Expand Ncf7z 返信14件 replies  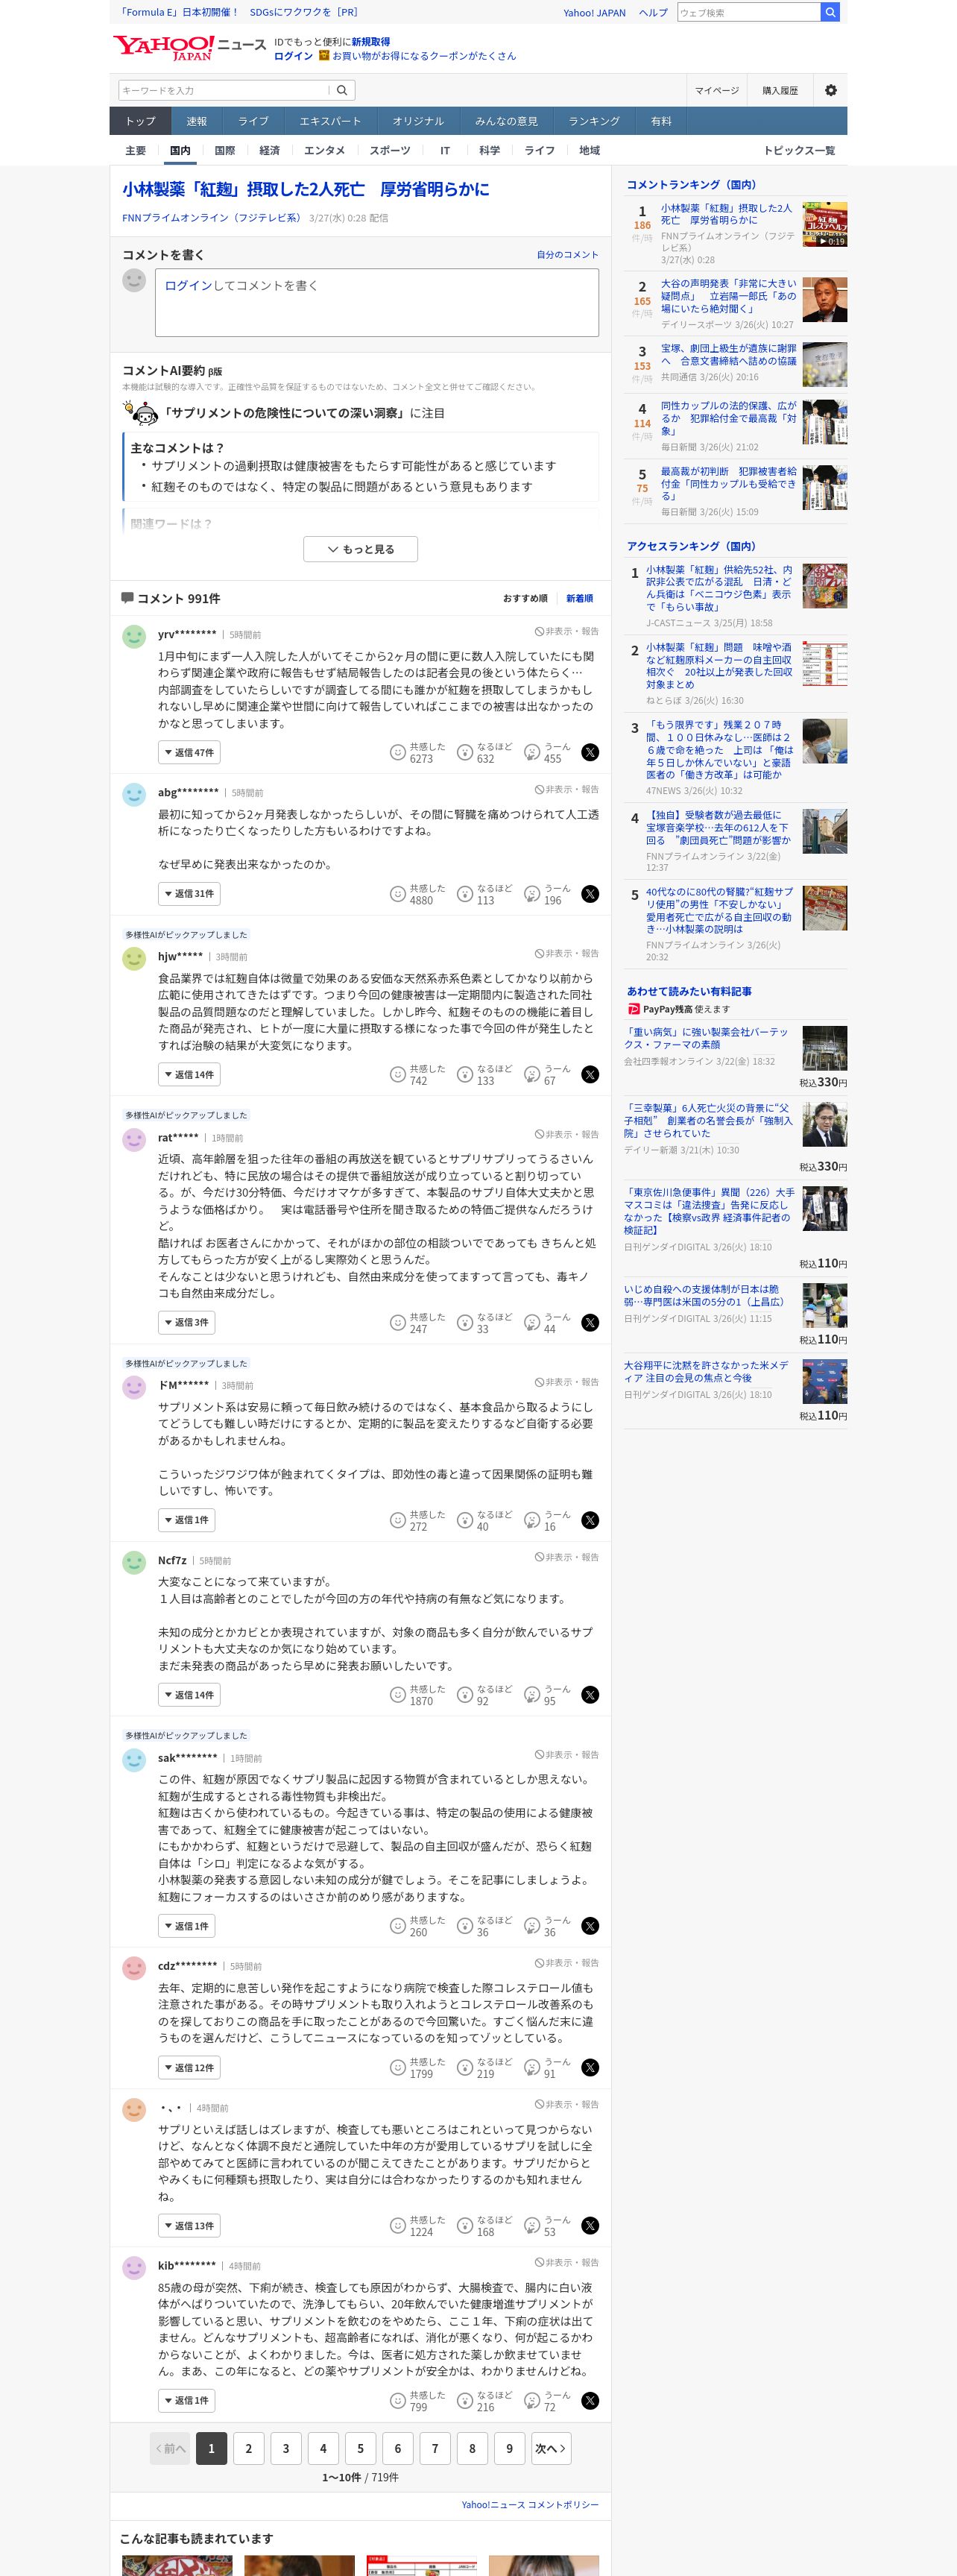[189, 1695]
